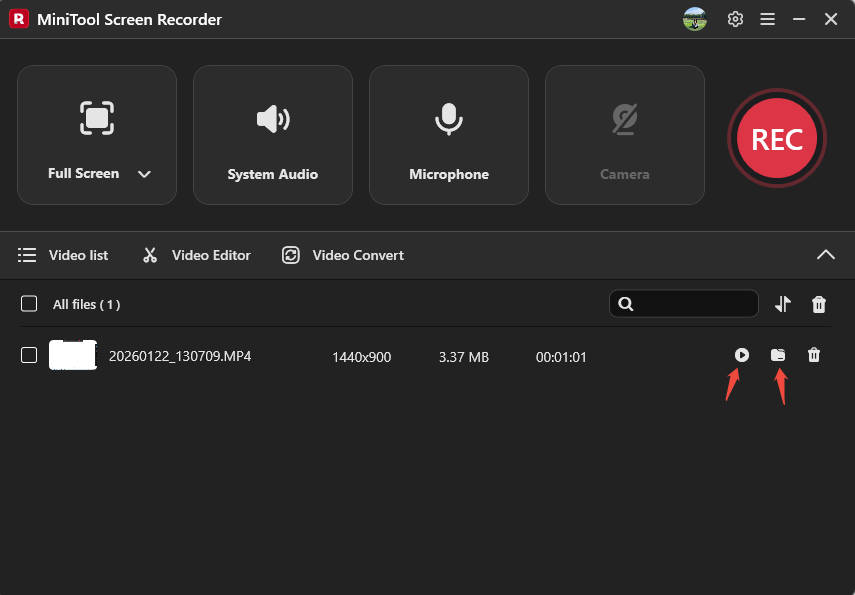The height and width of the screenshot is (595, 855).
Task: Sort the recordings list
Action: (x=783, y=304)
